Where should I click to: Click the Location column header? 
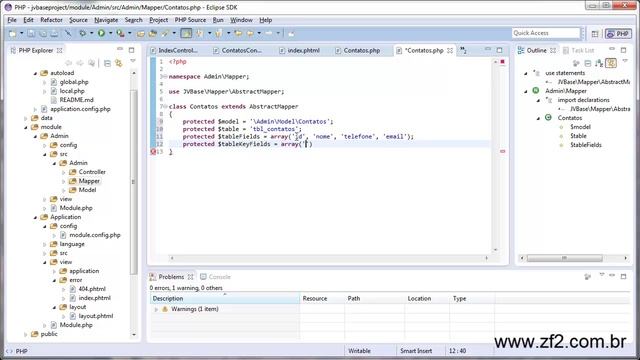(427, 298)
